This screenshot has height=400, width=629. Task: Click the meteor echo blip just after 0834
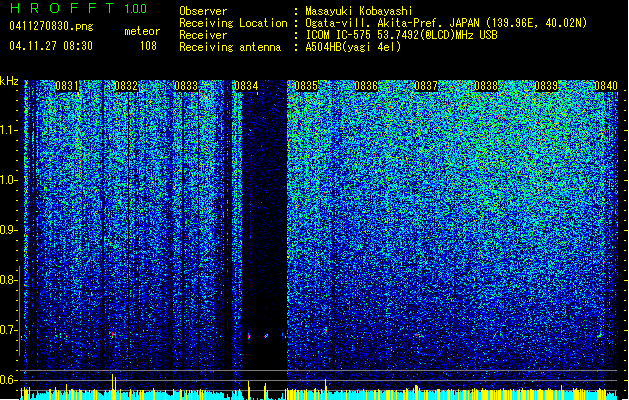(x=249, y=336)
